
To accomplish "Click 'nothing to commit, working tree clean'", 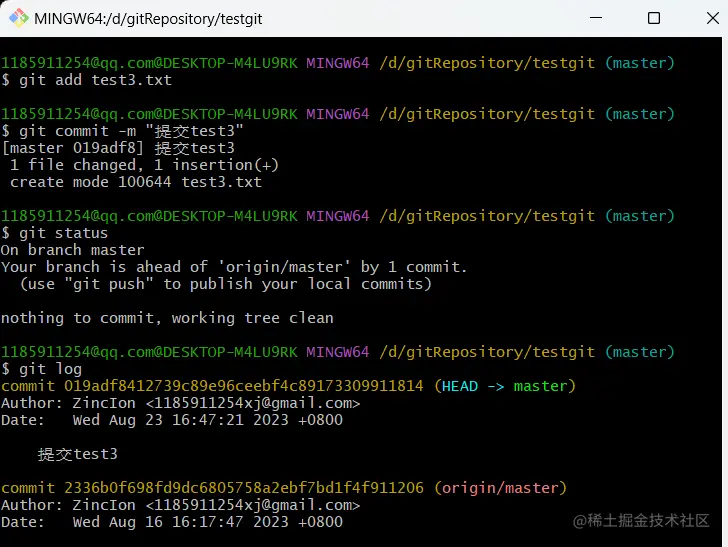I will (x=167, y=318).
